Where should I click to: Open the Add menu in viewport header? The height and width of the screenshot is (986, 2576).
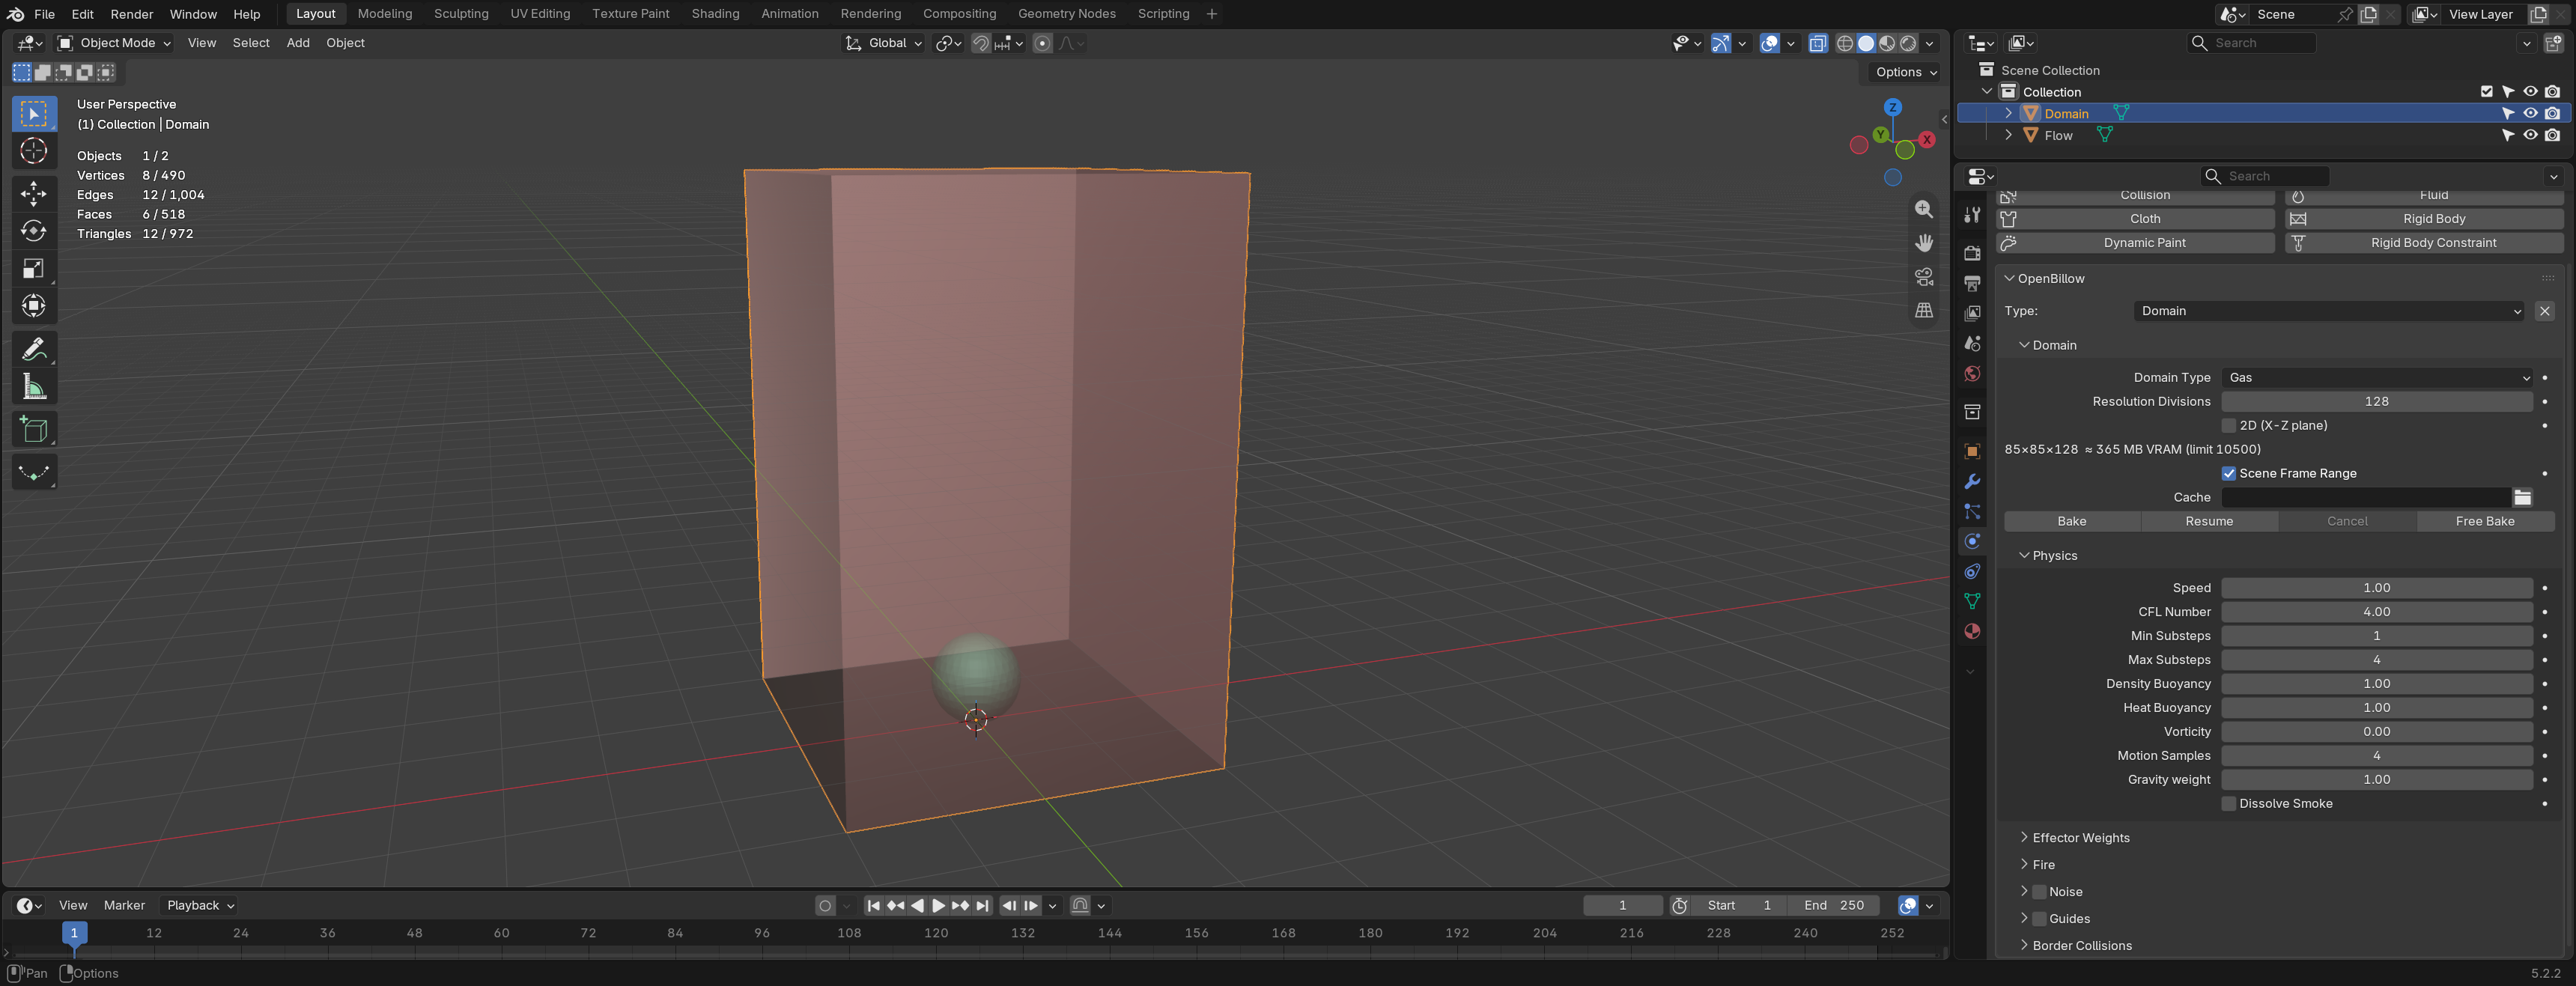pyautogui.click(x=298, y=43)
